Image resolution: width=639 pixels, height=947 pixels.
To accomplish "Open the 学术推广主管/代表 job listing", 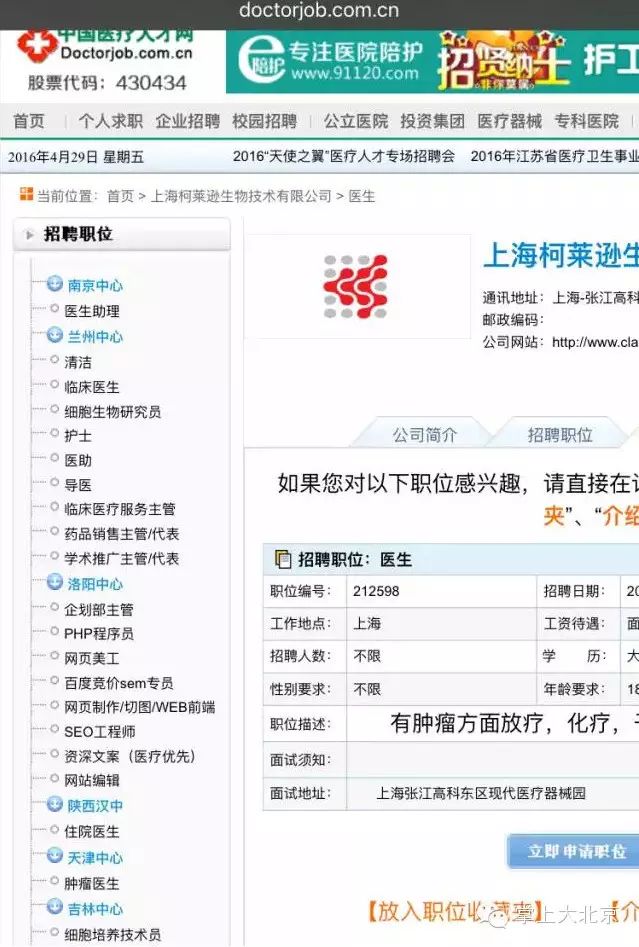I will point(121,559).
